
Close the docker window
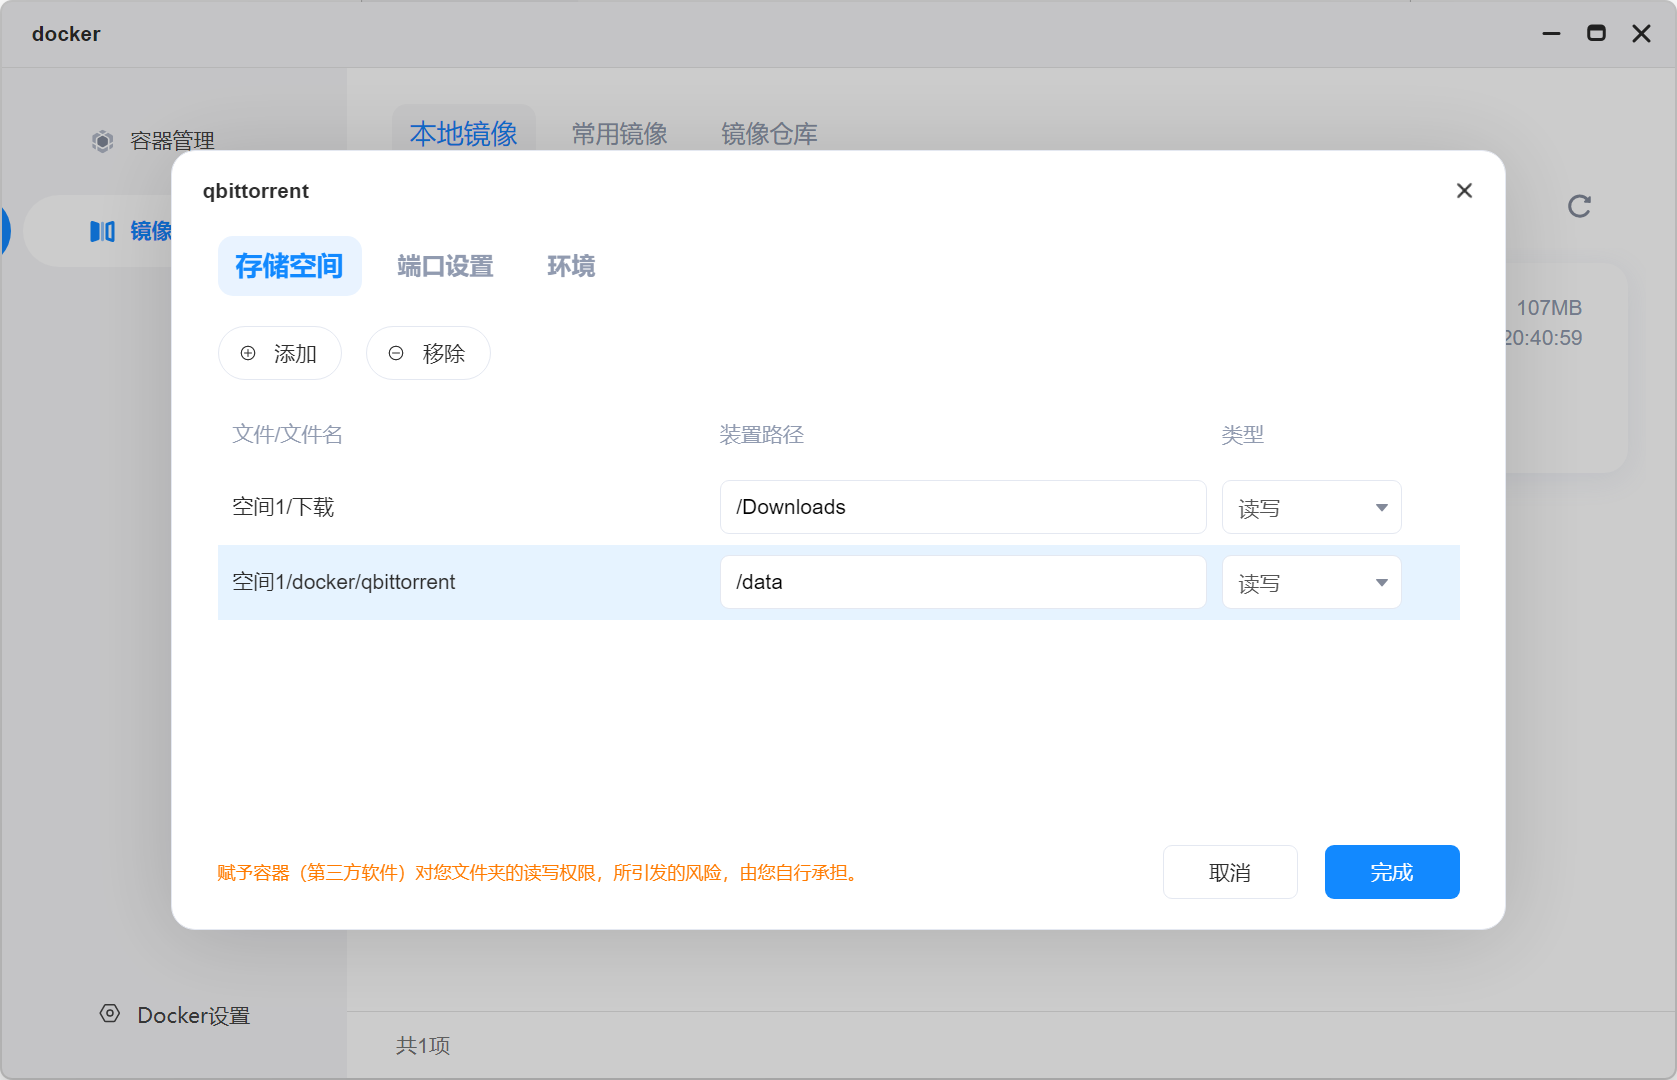[1641, 33]
